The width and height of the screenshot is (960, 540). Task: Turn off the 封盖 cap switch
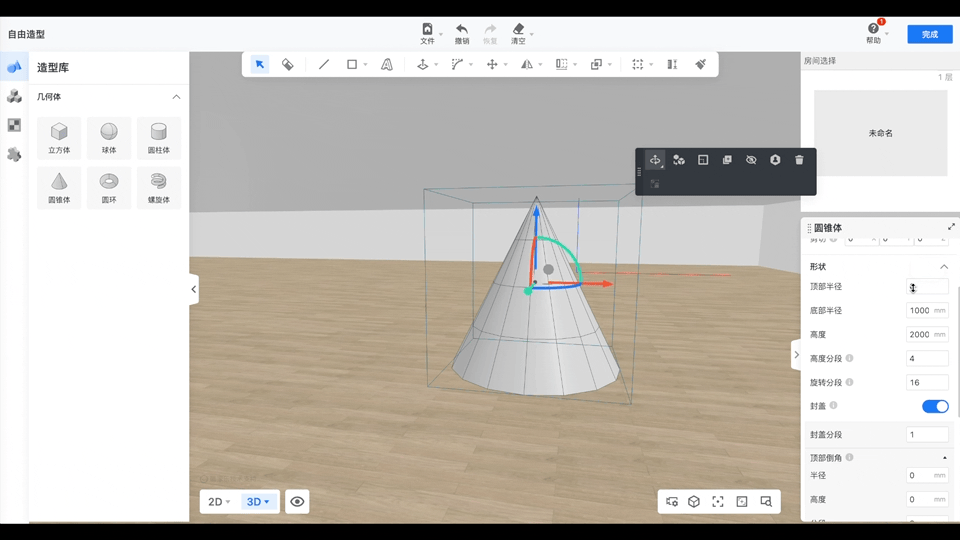click(x=934, y=406)
